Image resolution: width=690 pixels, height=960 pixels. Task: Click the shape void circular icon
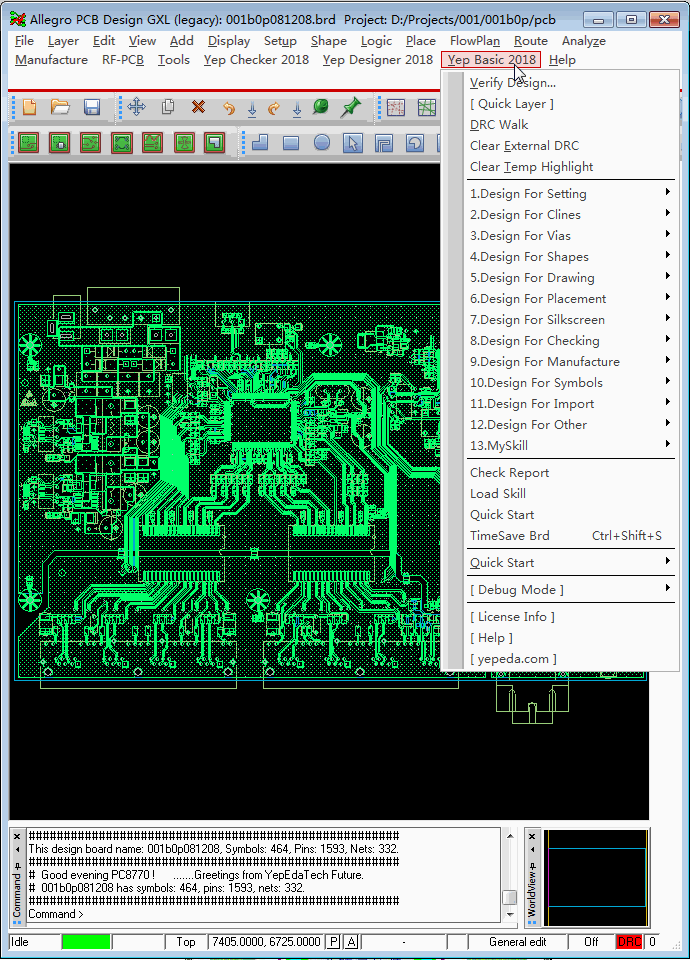coord(414,143)
